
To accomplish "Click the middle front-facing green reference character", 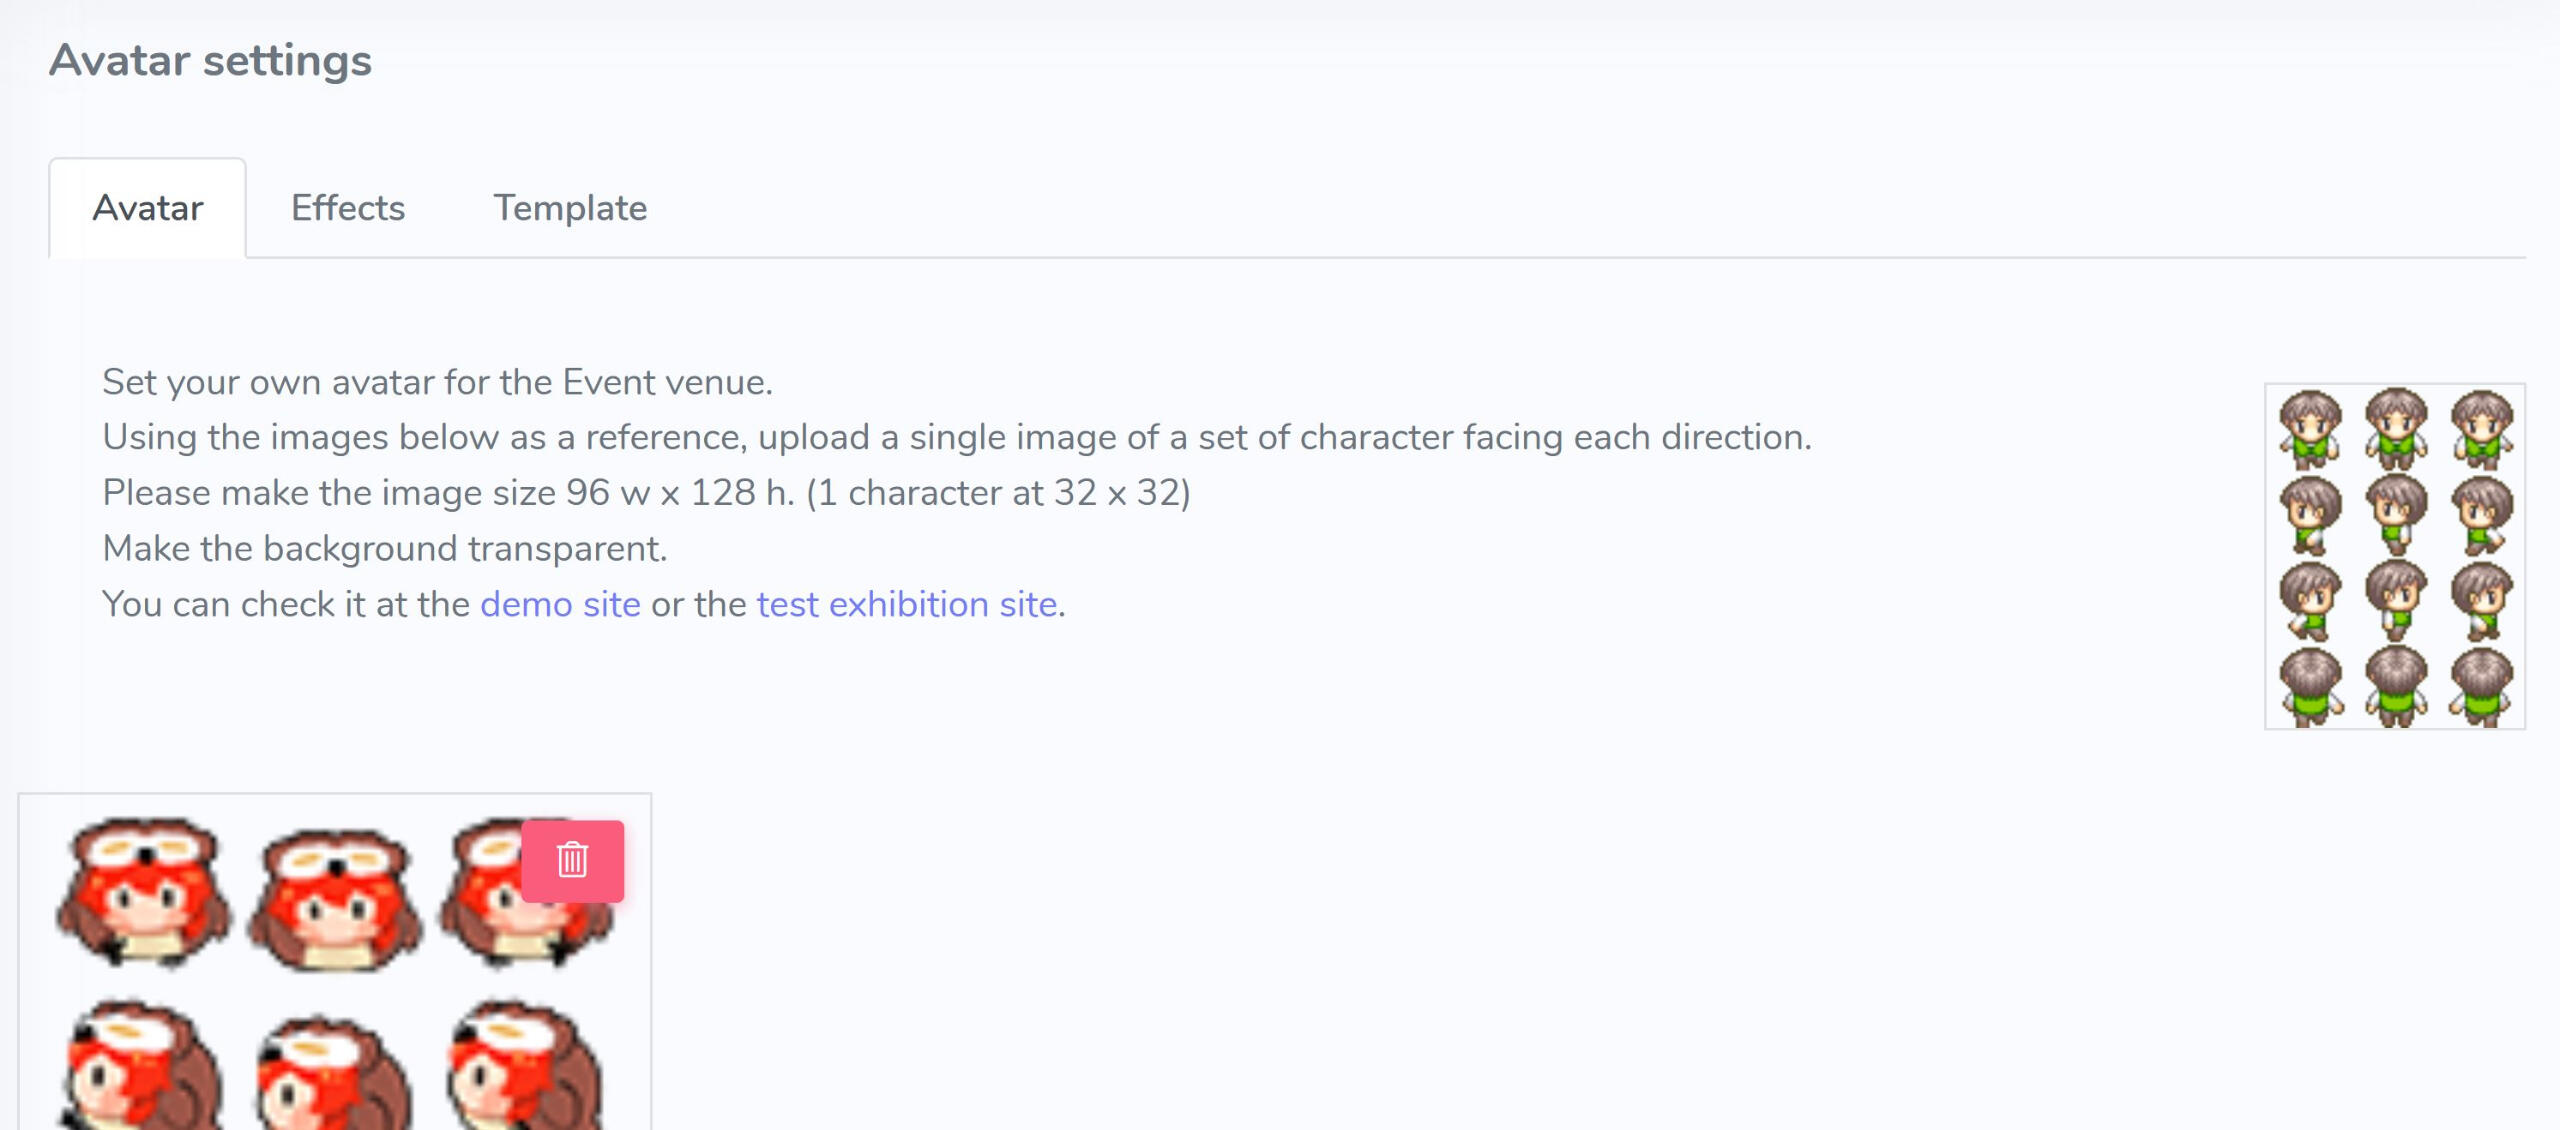I will [2395, 428].
